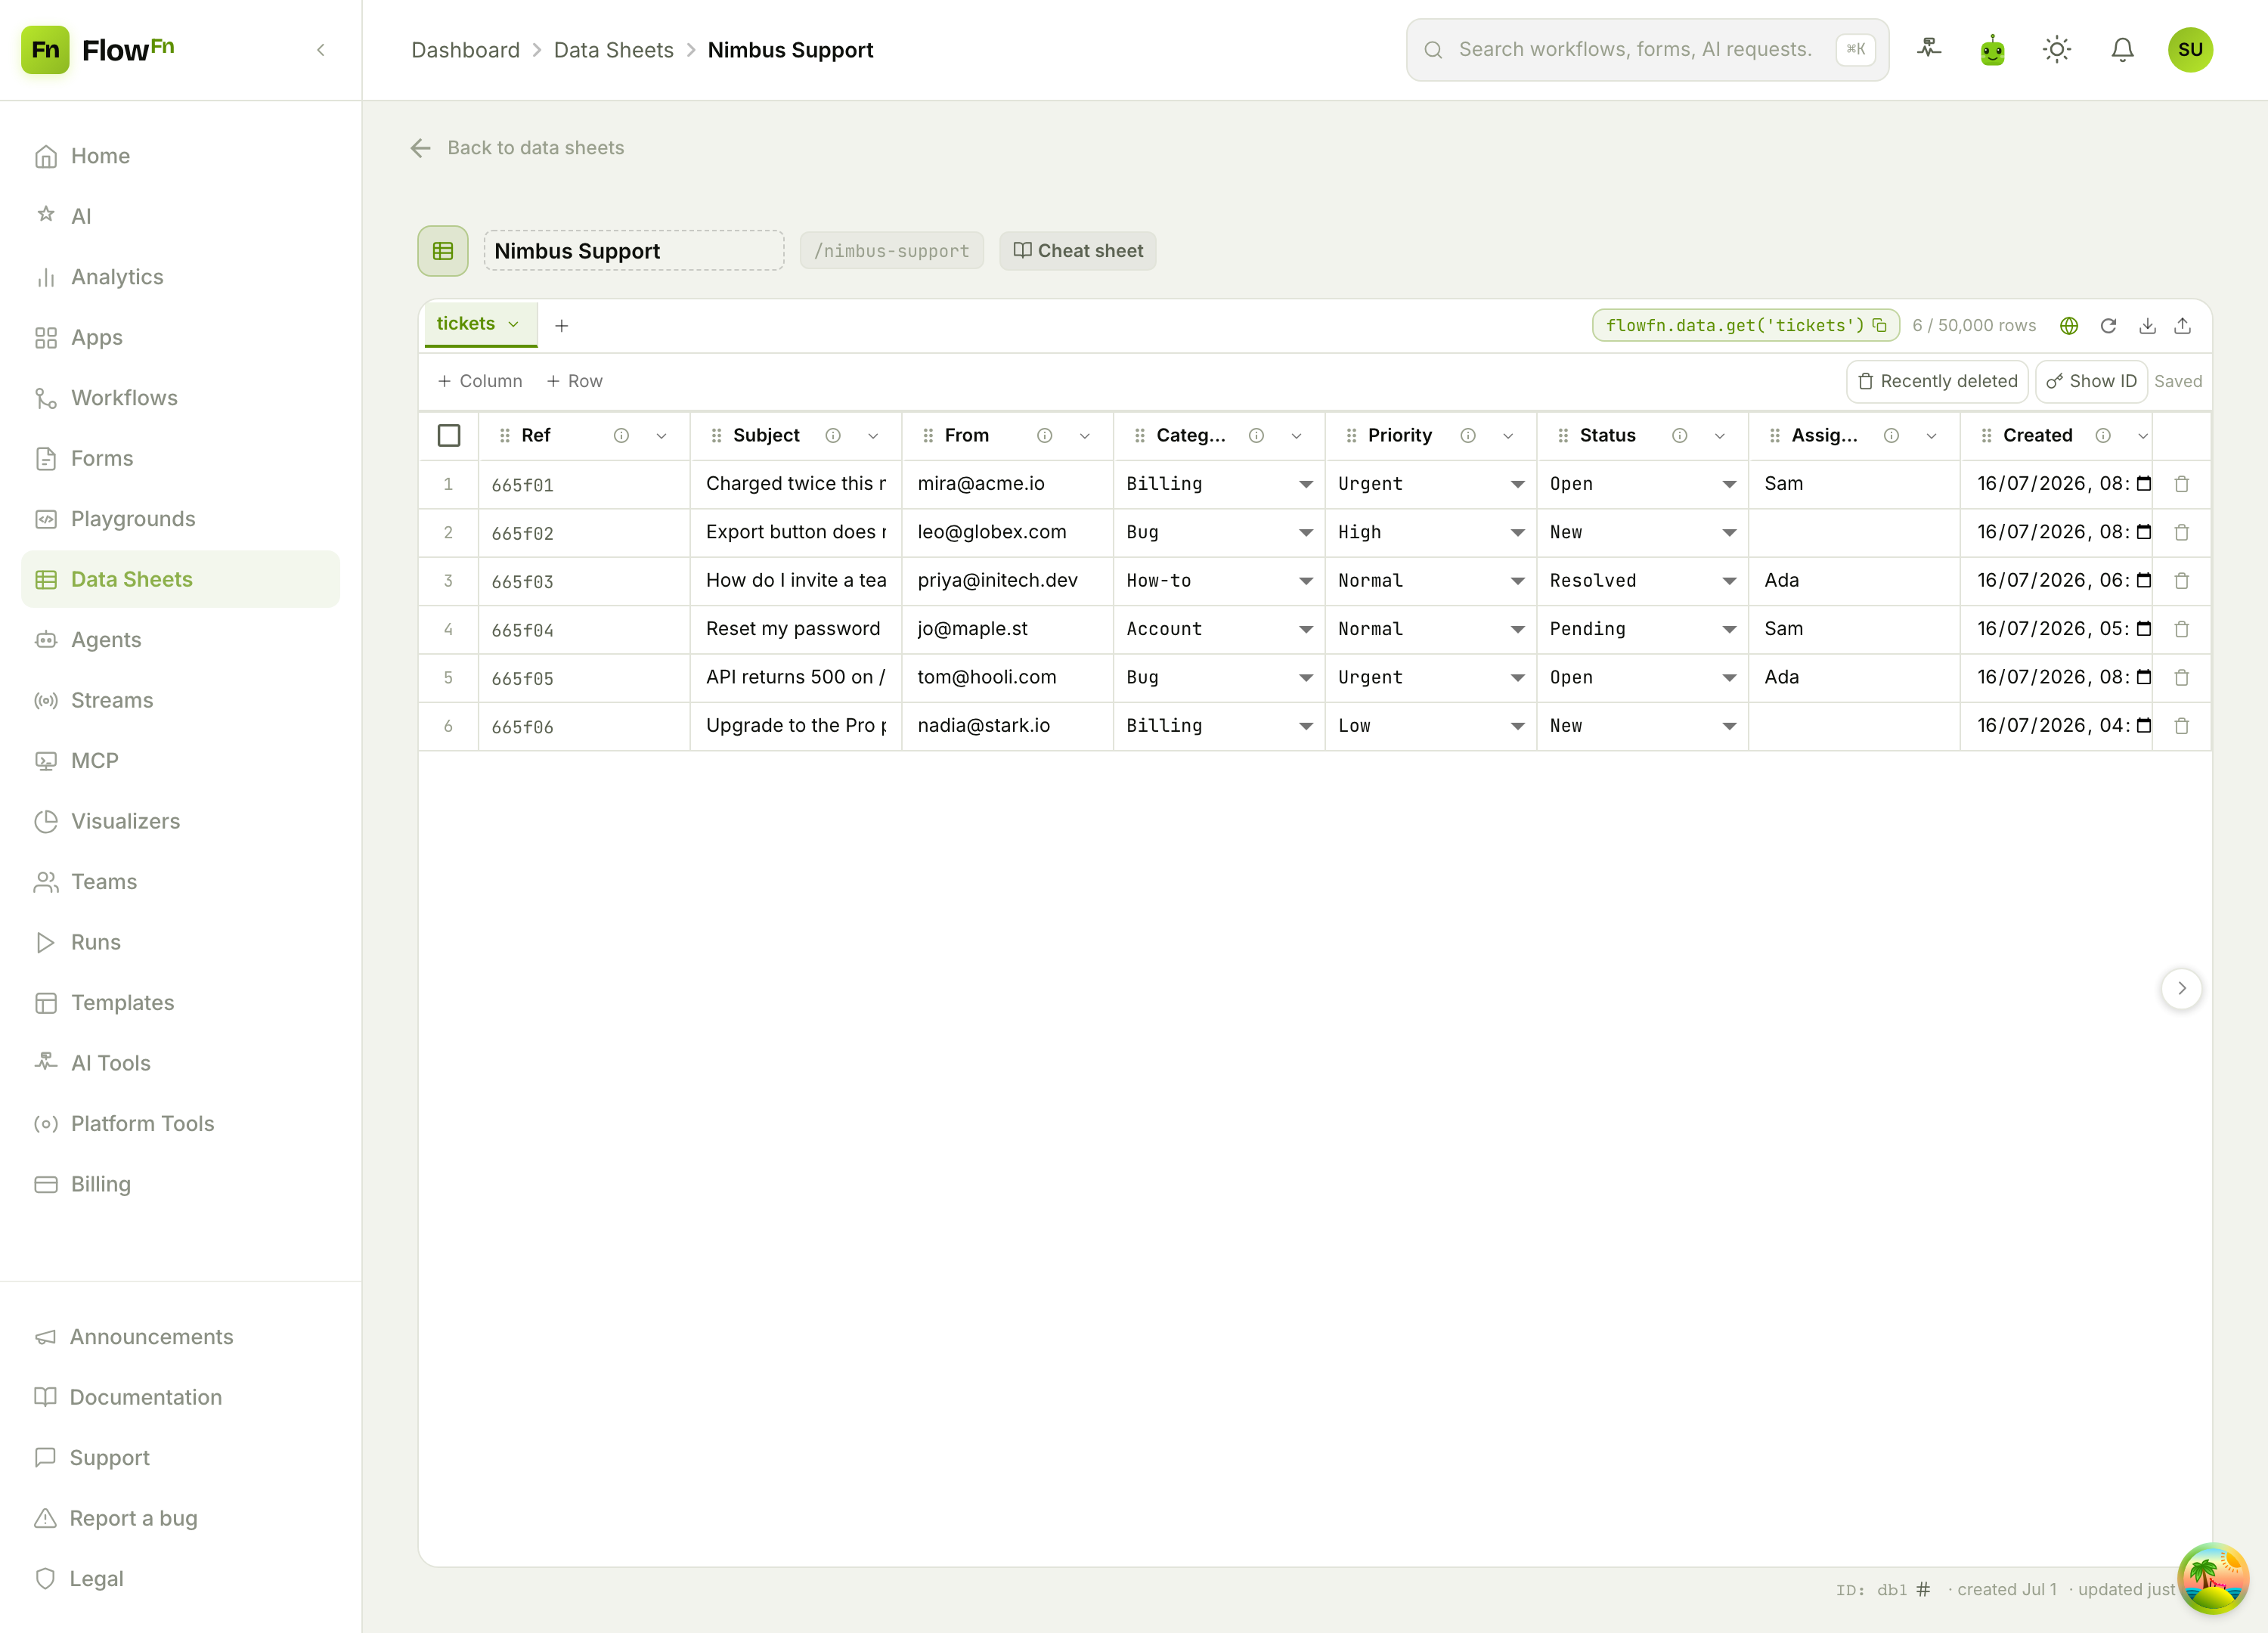Open Recently deleted
This screenshot has height=1633, width=2268.
click(1937, 381)
